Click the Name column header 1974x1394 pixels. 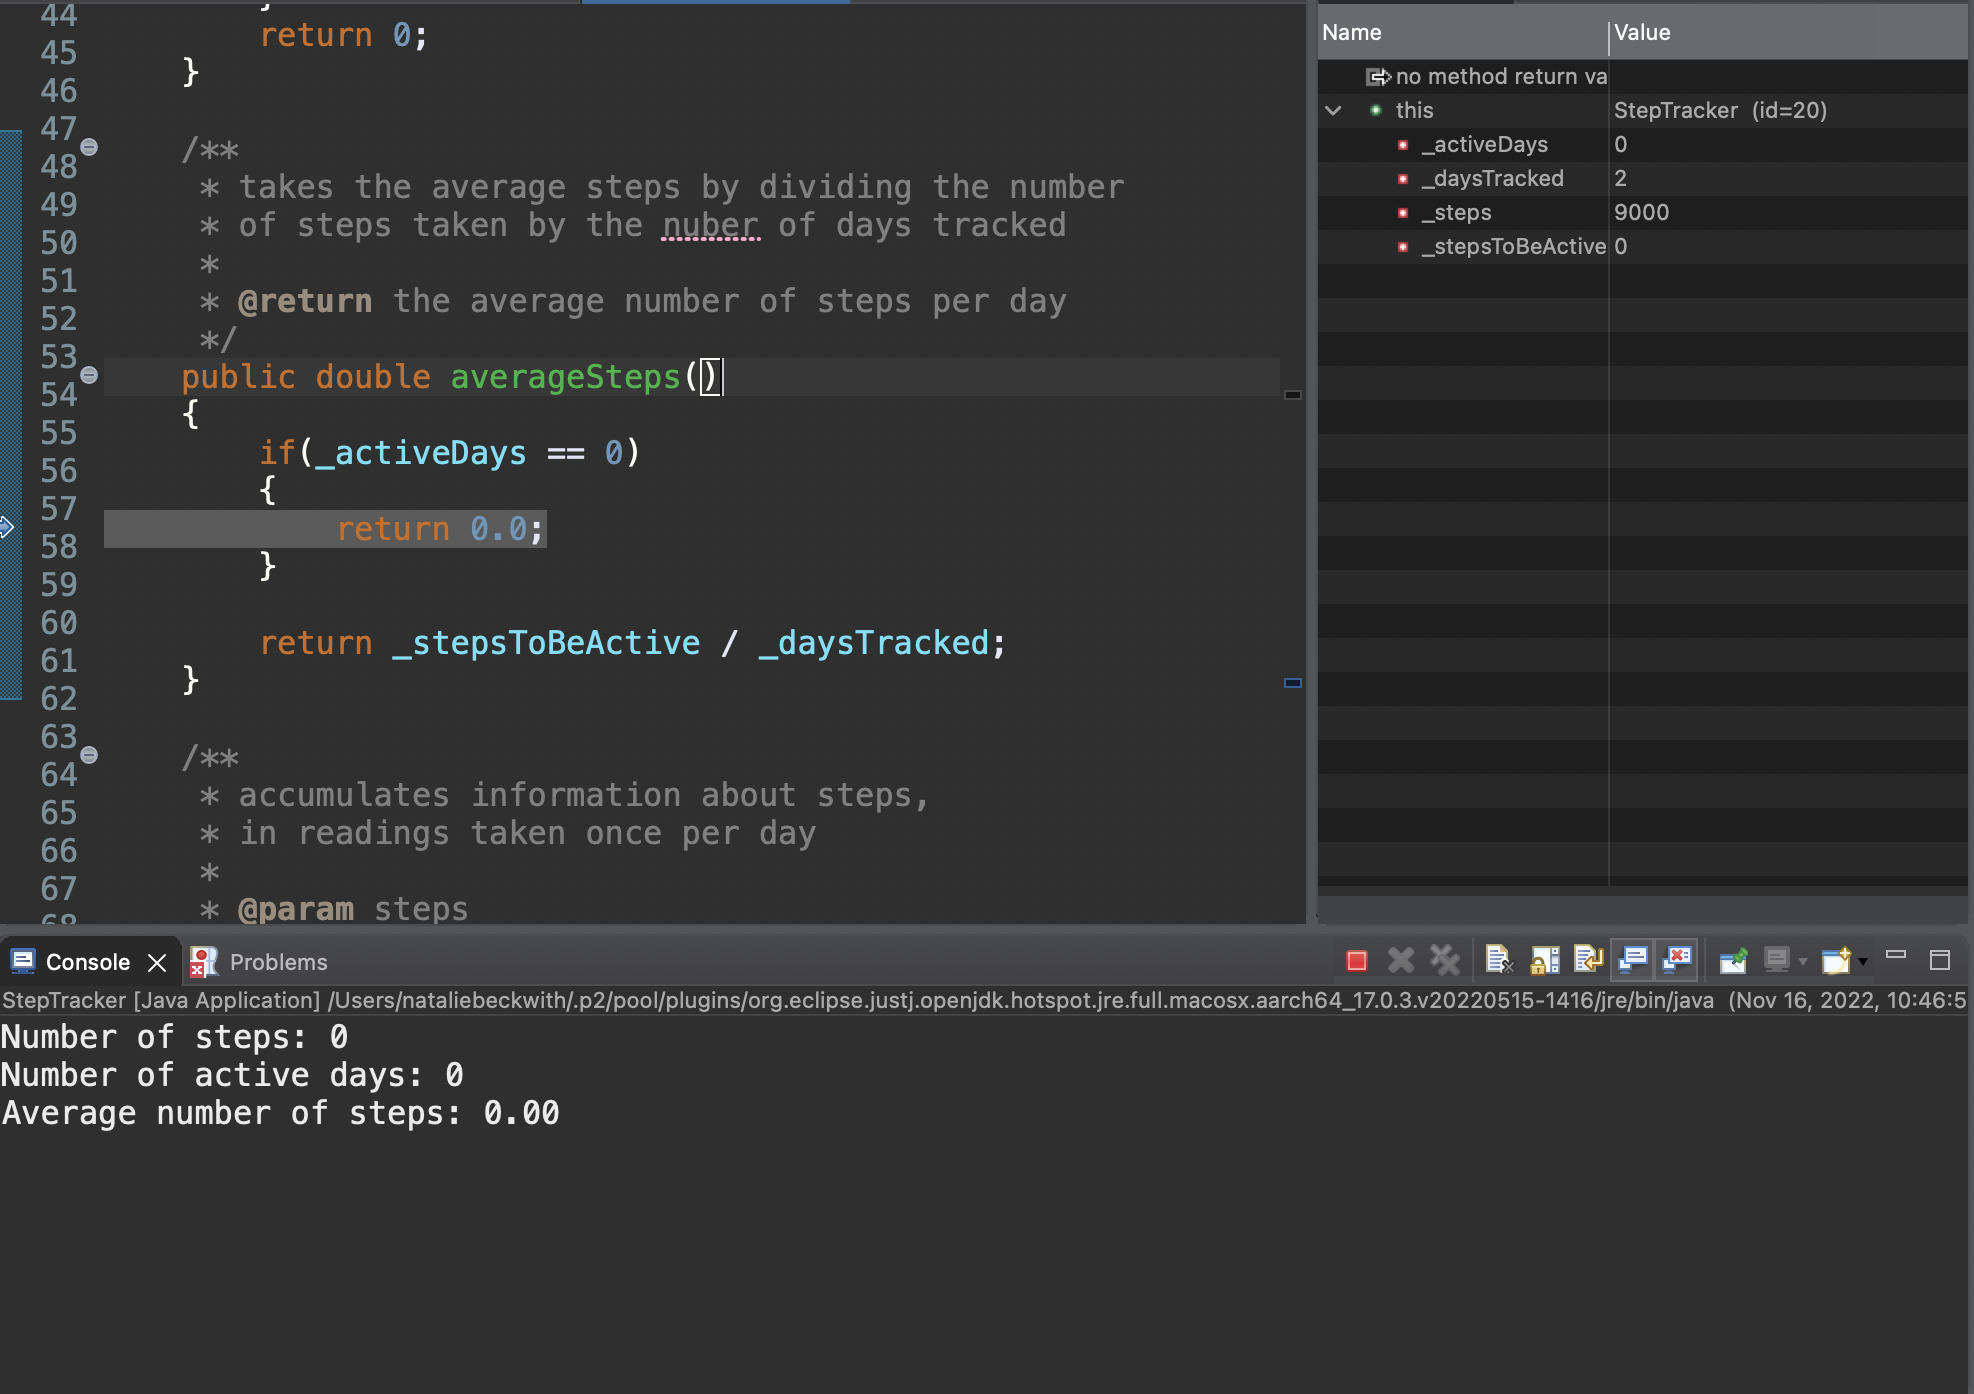pyautogui.click(x=1352, y=33)
